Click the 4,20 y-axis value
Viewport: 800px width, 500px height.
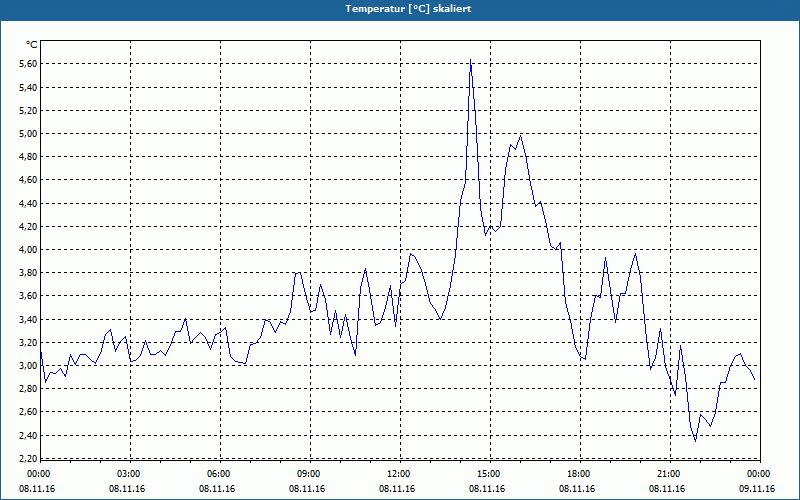point(28,227)
